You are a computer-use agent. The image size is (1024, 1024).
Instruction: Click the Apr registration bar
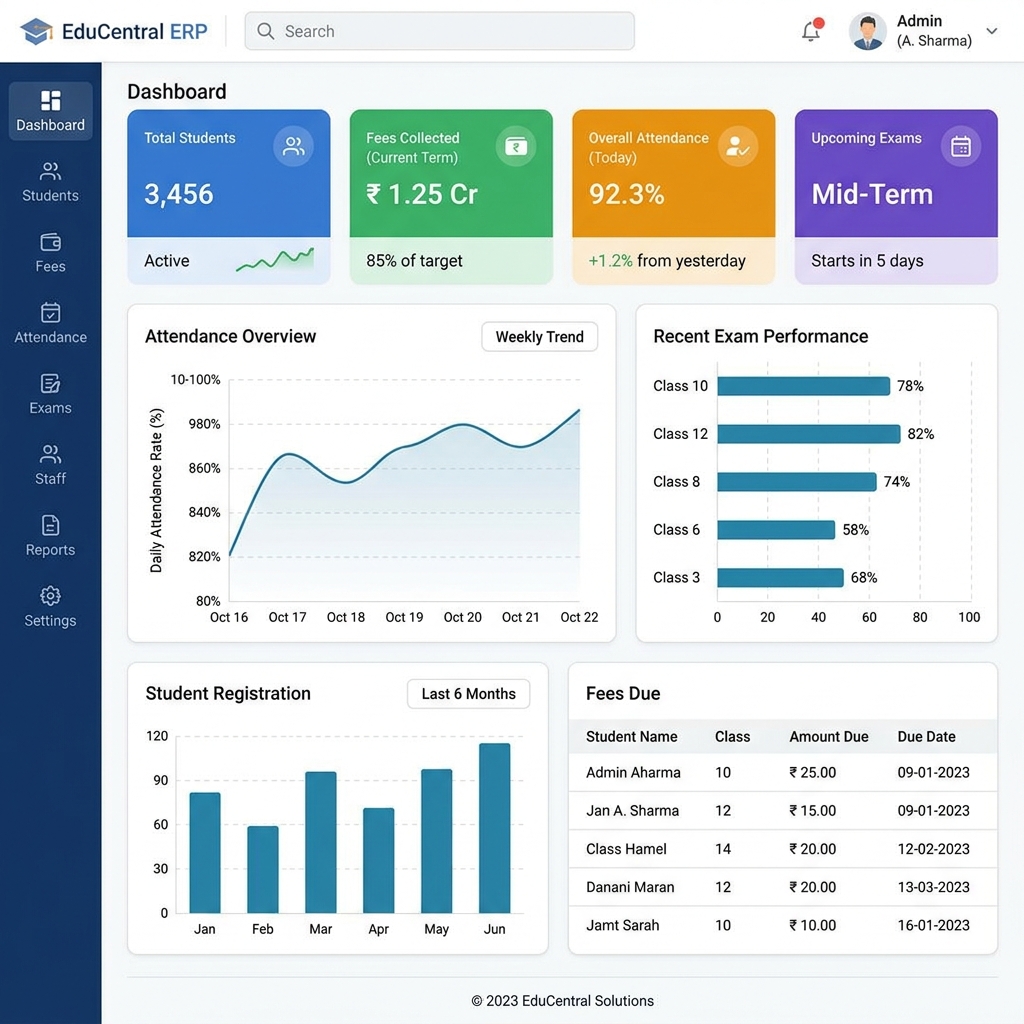click(x=379, y=860)
